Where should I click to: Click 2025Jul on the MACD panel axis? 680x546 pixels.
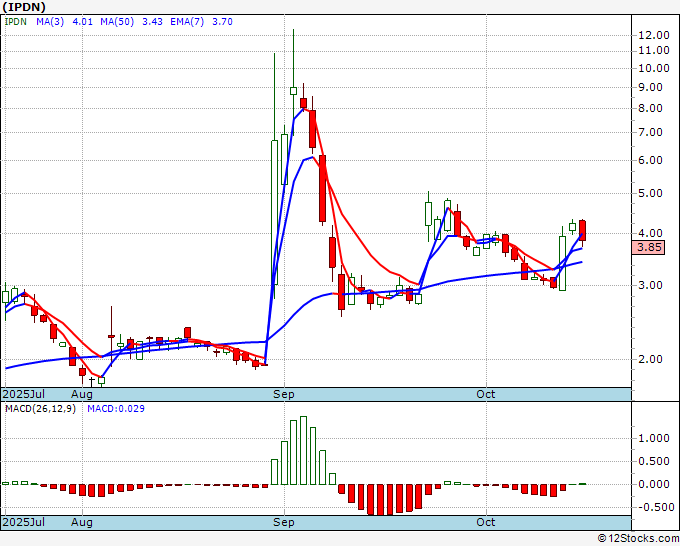click(24, 522)
